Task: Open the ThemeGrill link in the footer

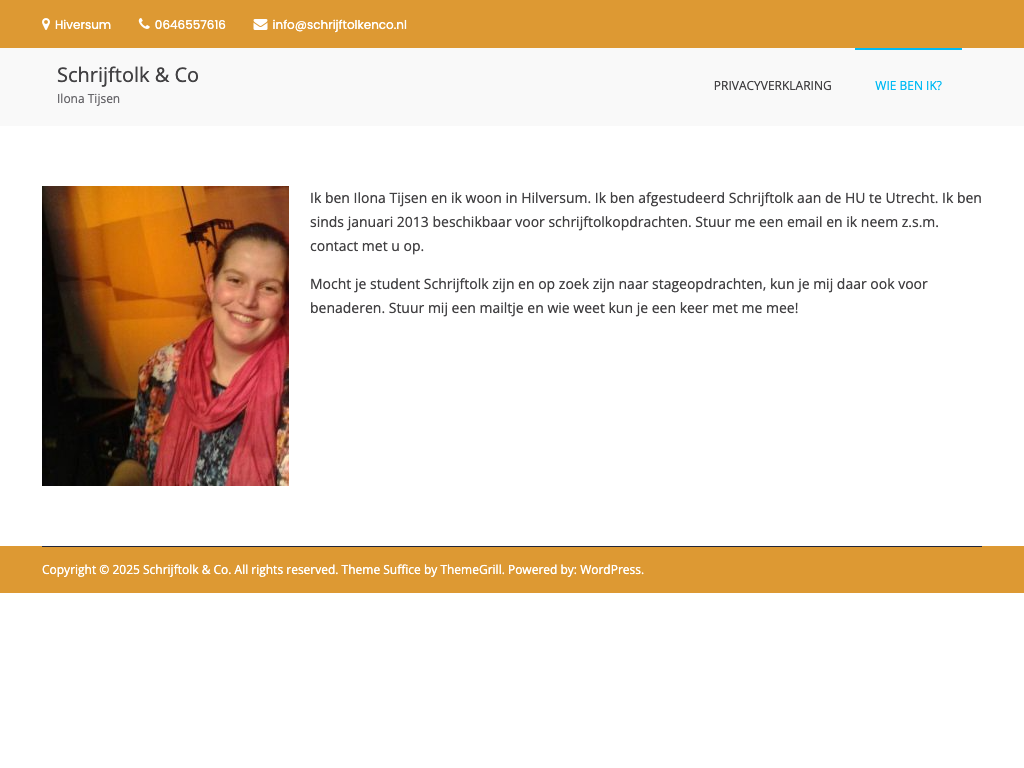Action: coord(471,569)
